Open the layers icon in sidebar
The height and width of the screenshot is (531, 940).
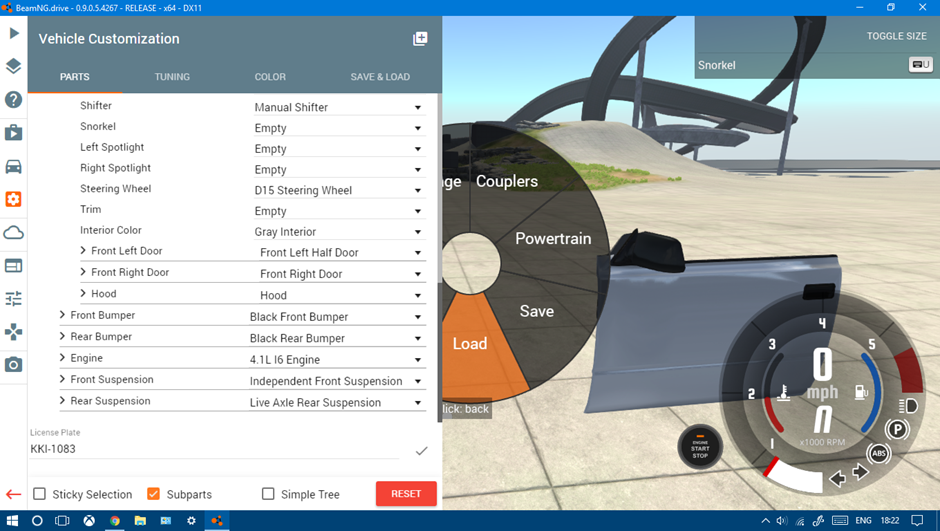click(14, 66)
